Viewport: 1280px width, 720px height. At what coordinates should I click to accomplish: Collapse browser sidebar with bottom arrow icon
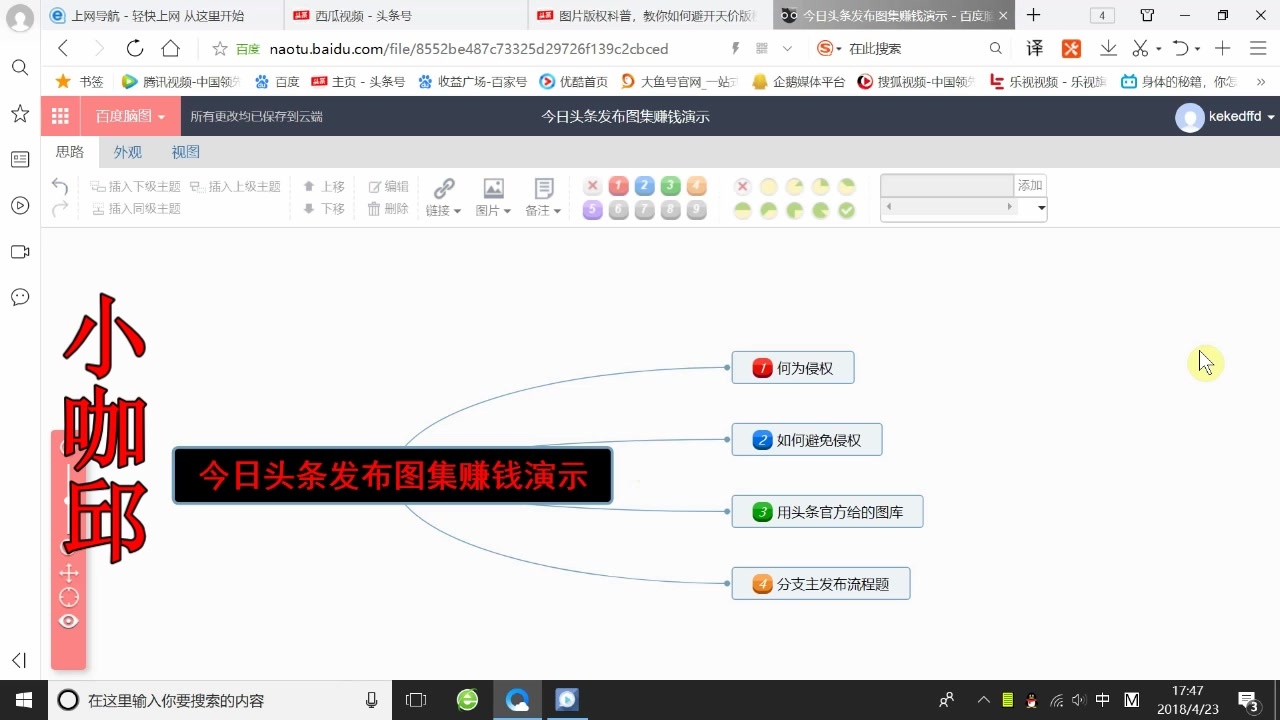pyautogui.click(x=19, y=660)
